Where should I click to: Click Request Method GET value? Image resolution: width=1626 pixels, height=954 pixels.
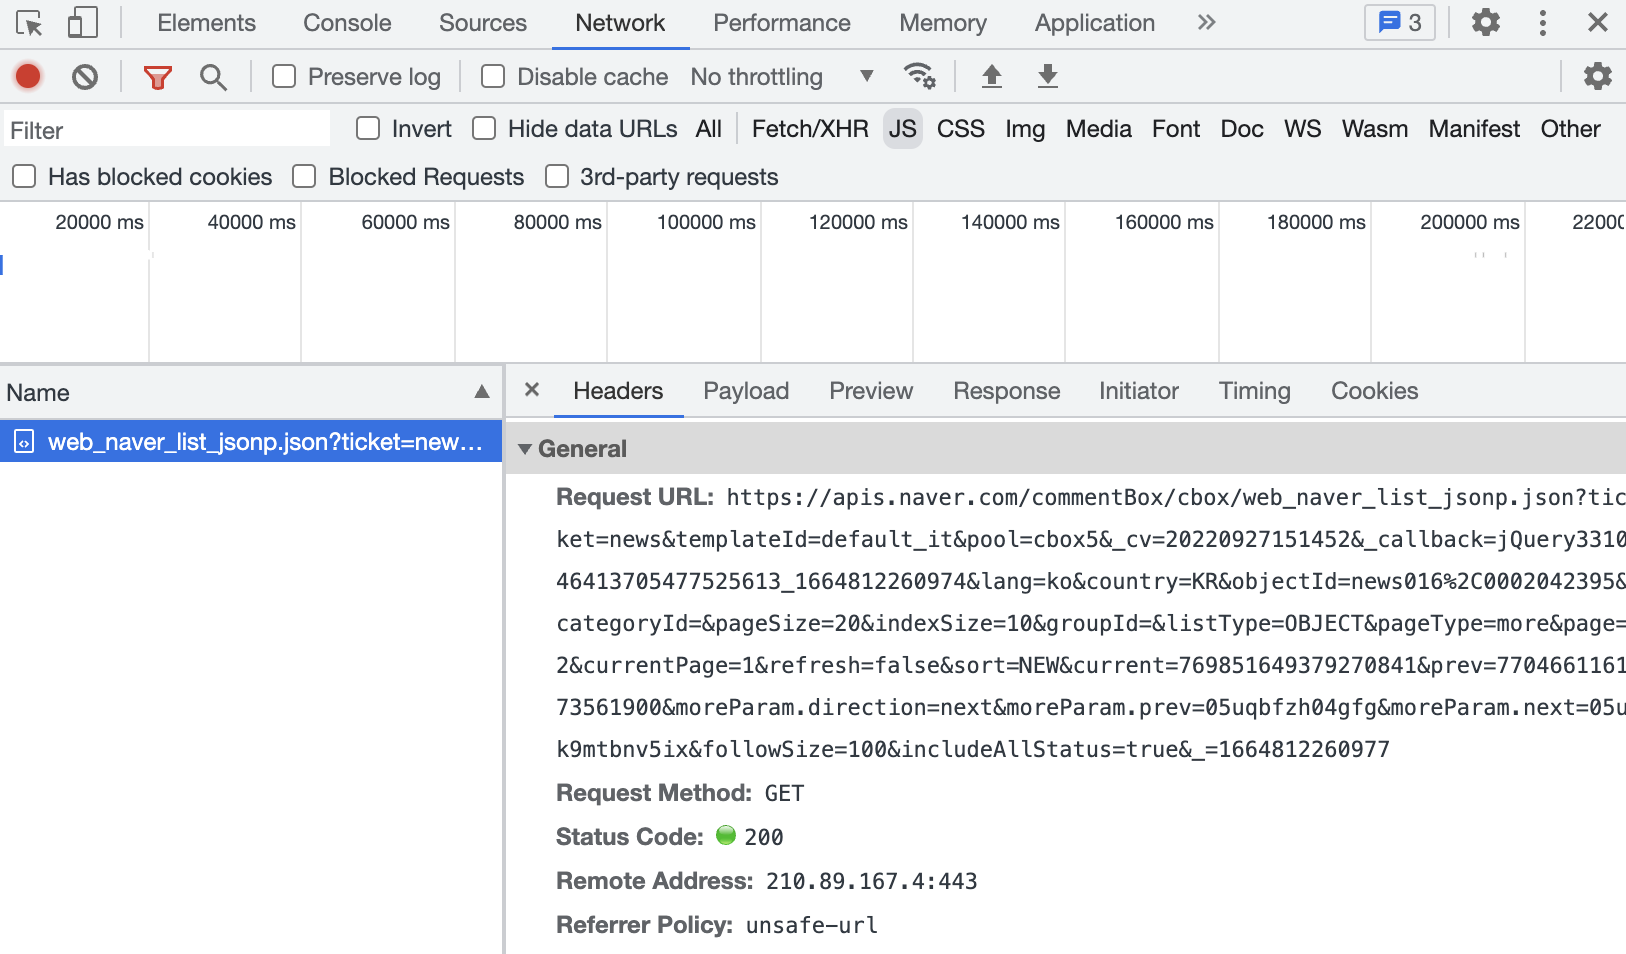(784, 793)
